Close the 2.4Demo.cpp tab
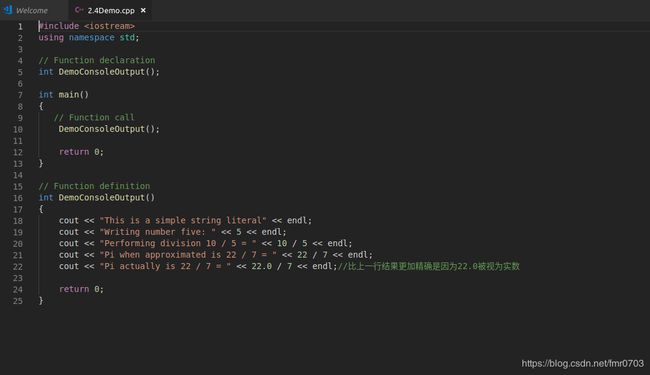 [143, 10]
